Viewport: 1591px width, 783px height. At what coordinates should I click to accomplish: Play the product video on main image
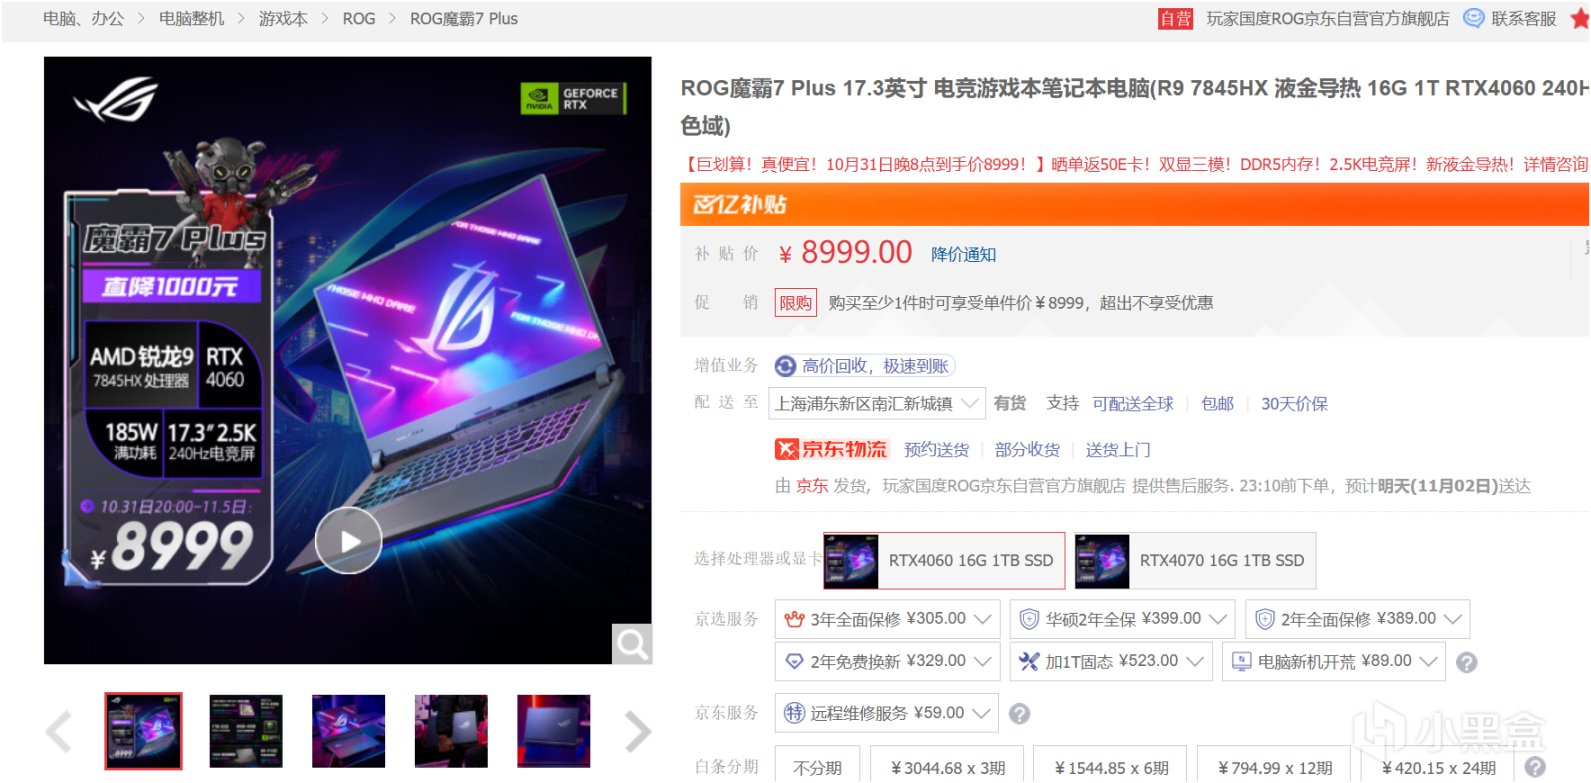pos(348,541)
